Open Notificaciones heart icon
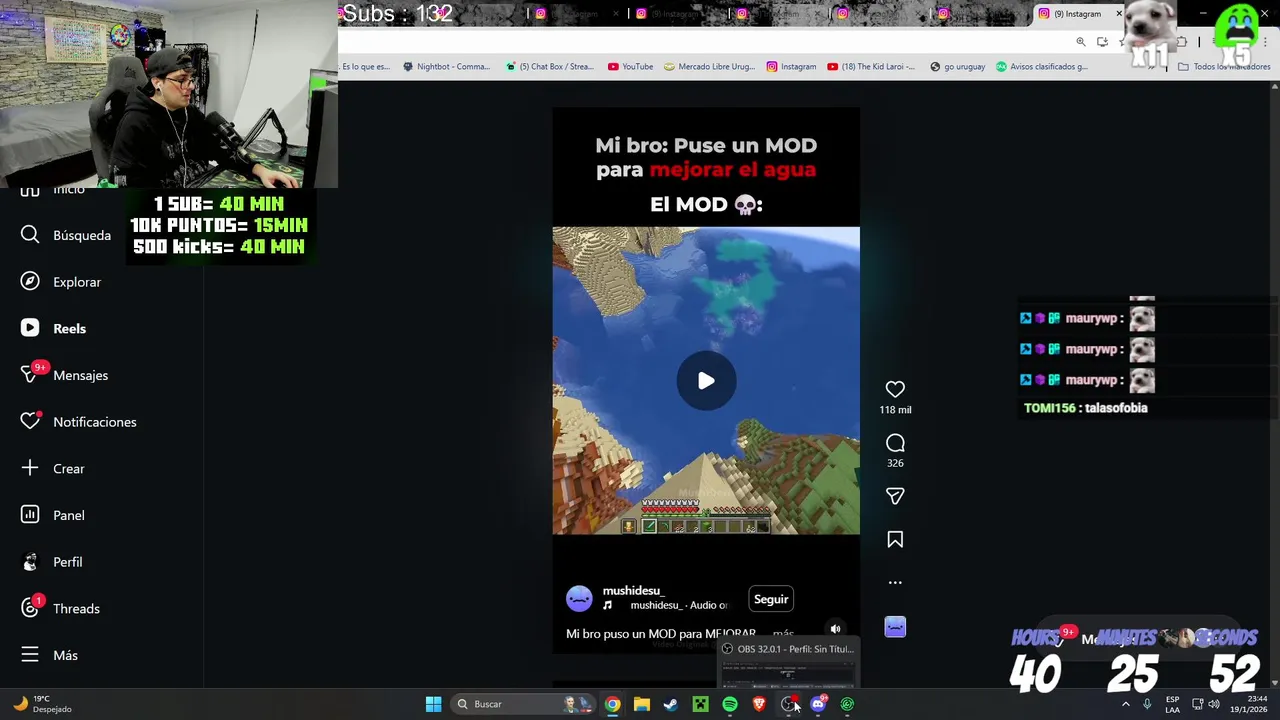Image resolution: width=1280 pixels, height=720 pixels. 30,422
